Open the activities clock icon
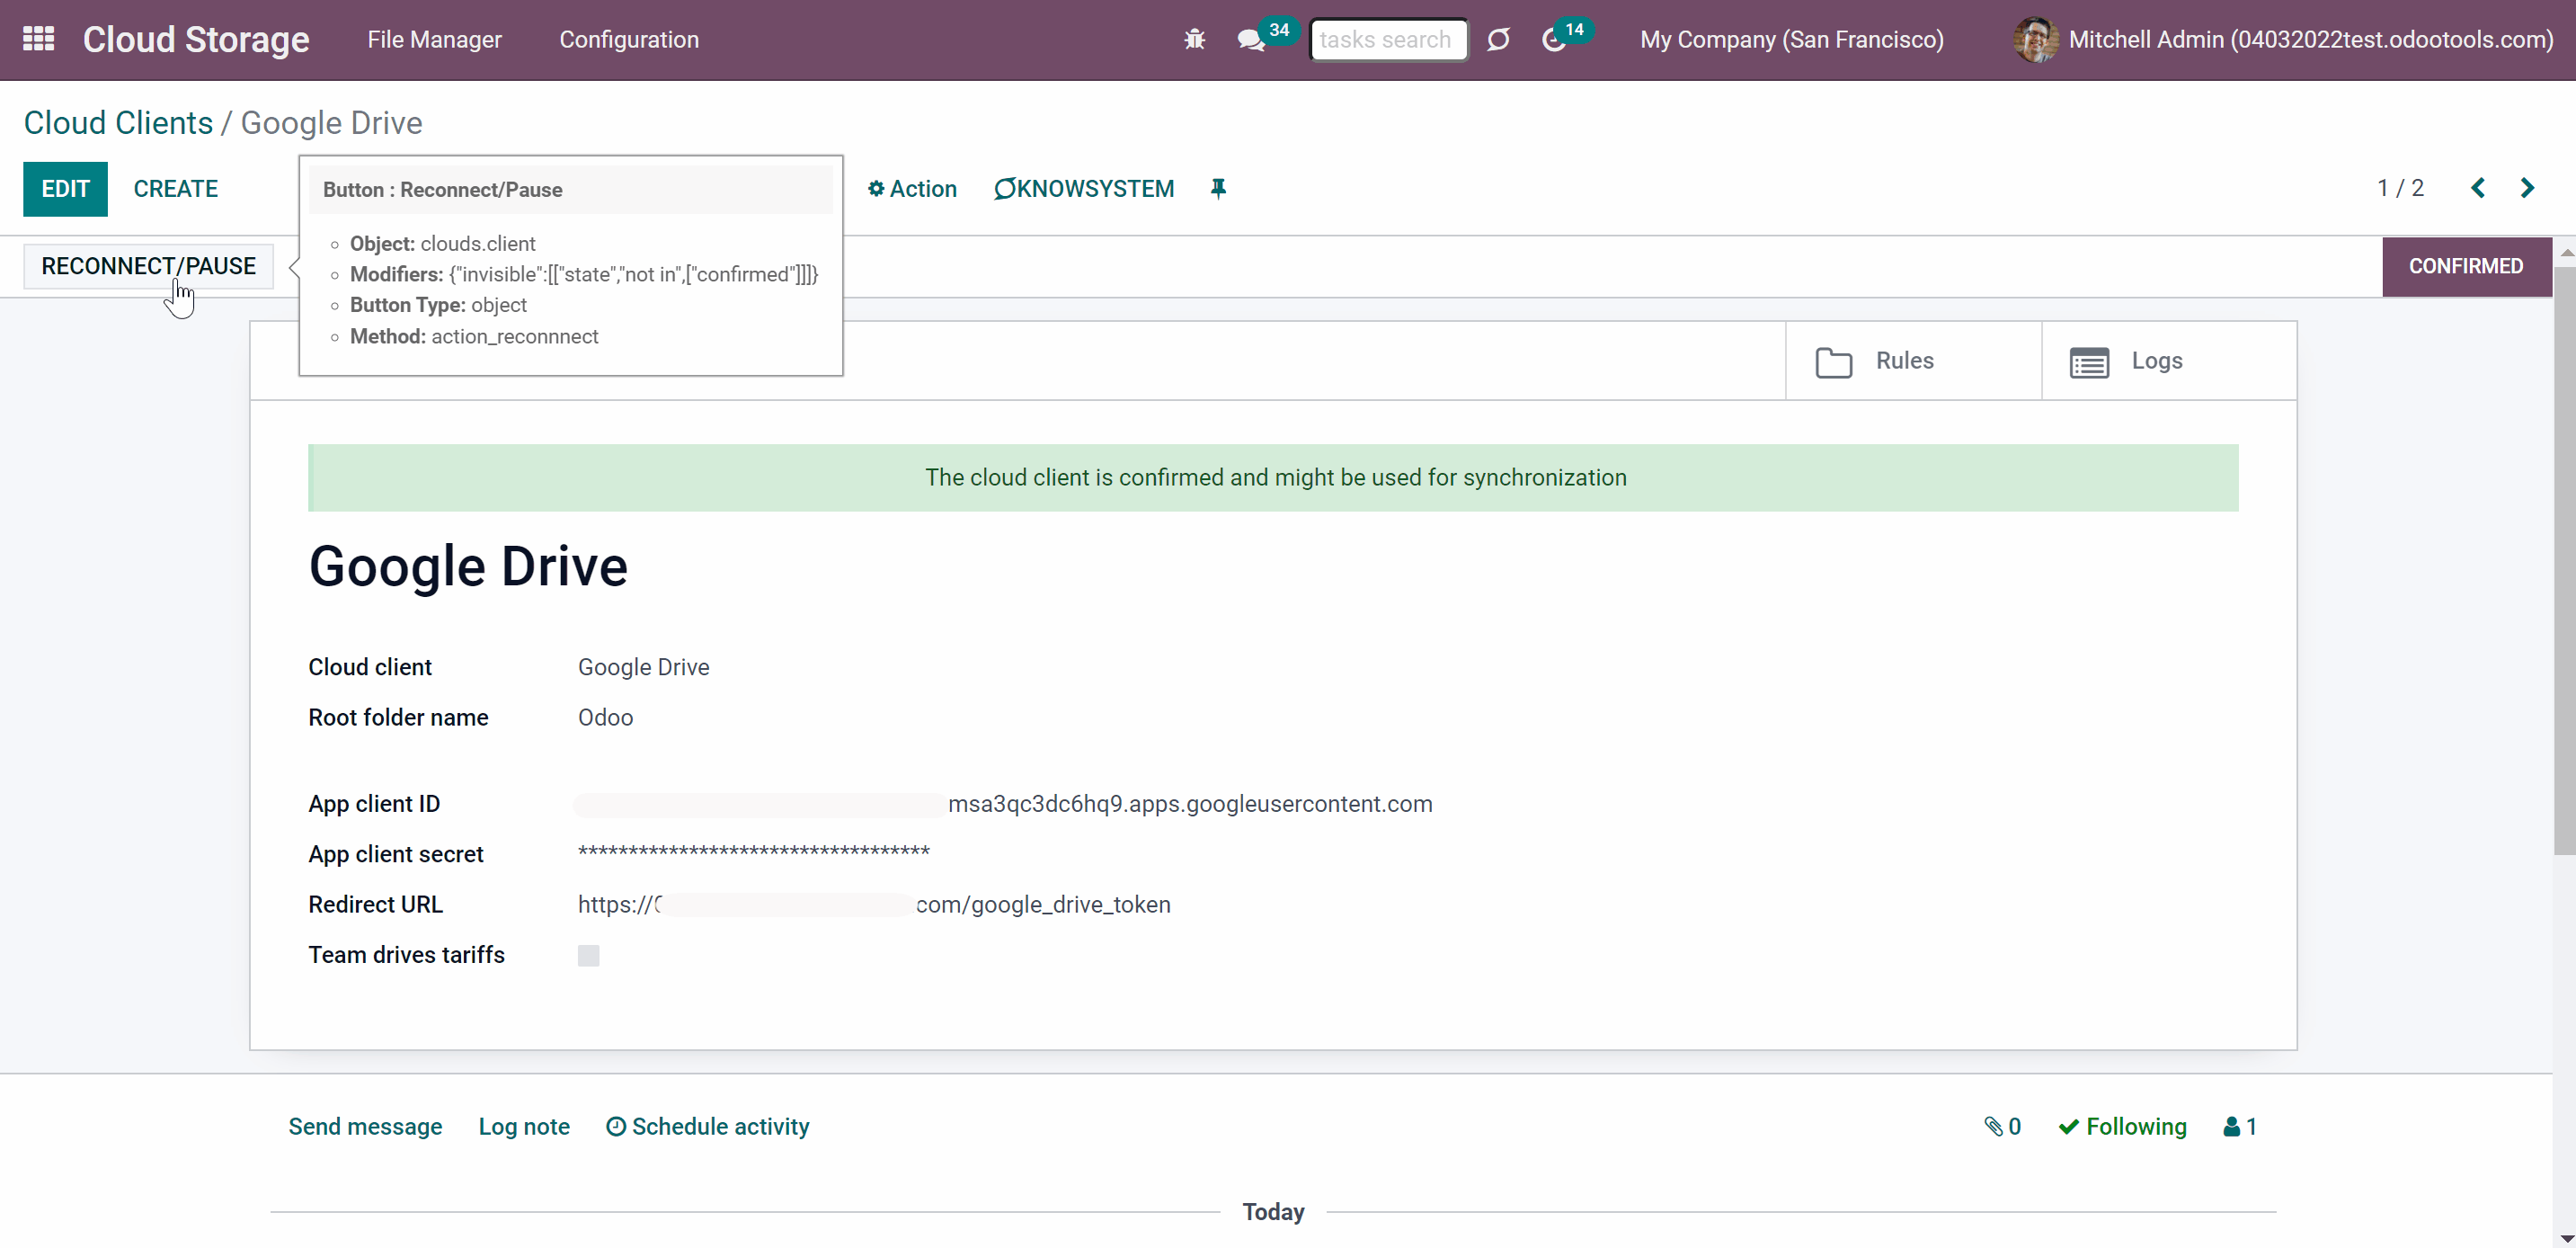The image size is (2576, 1248). 1553,40
